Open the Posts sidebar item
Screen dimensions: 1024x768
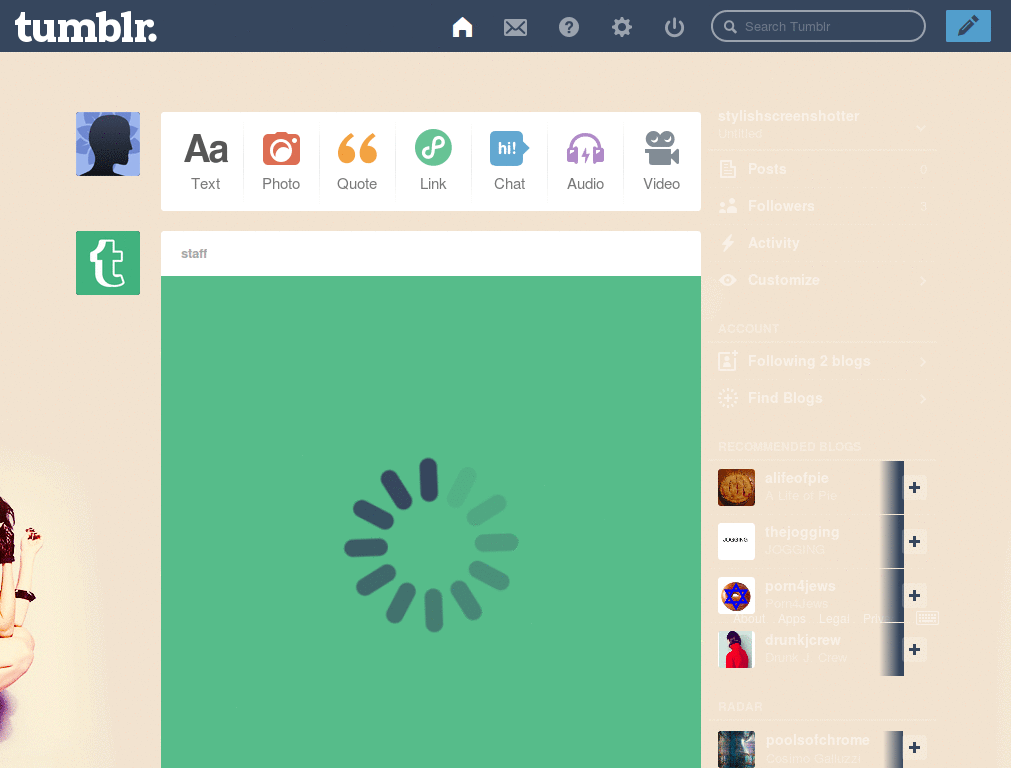tap(823, 169)
